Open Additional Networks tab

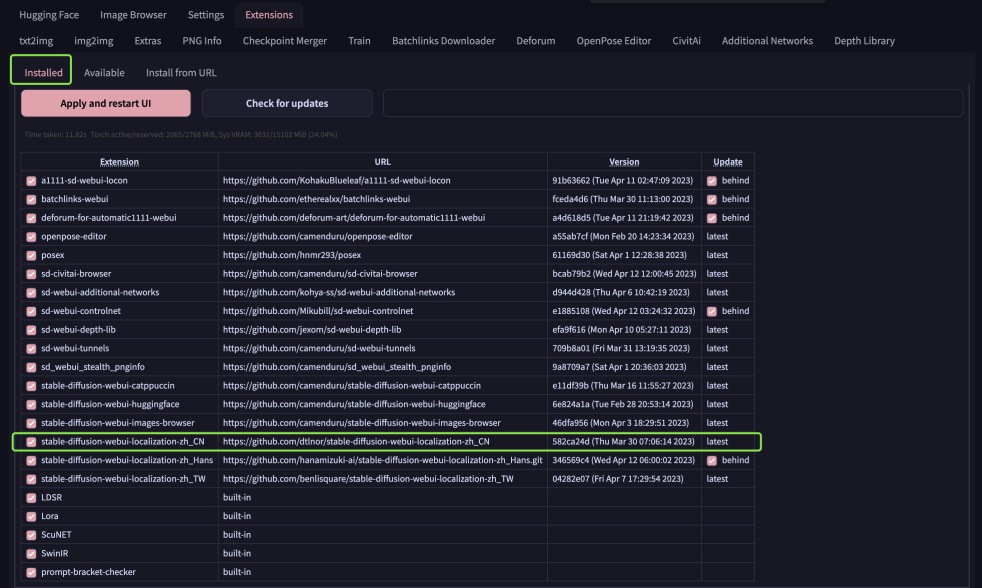tap(767, 41)
